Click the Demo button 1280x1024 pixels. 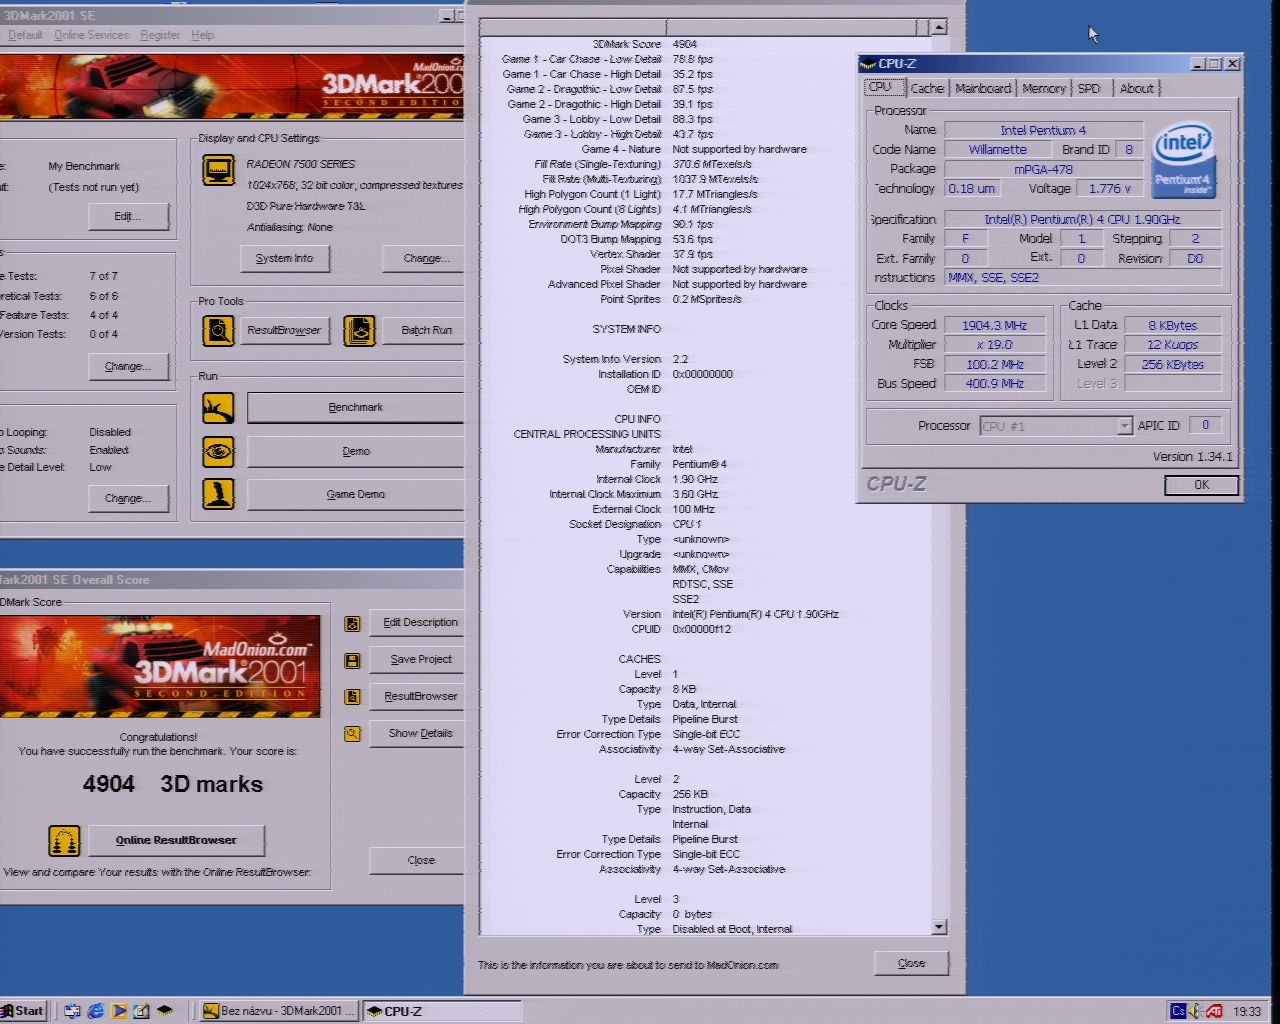click(x=356, y=451)
